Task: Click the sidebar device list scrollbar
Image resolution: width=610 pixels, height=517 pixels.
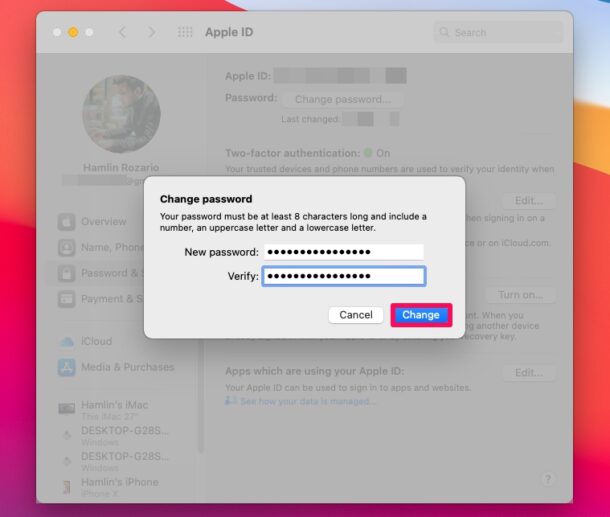Action: coord(201,395)
